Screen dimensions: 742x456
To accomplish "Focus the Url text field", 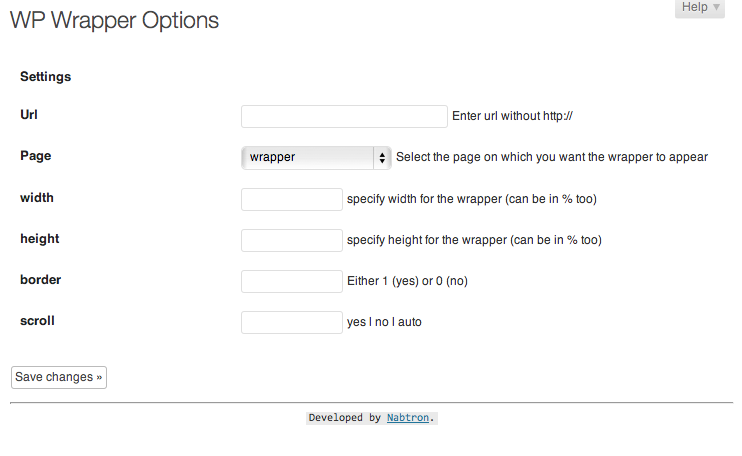I will click(x=344, y=116).
